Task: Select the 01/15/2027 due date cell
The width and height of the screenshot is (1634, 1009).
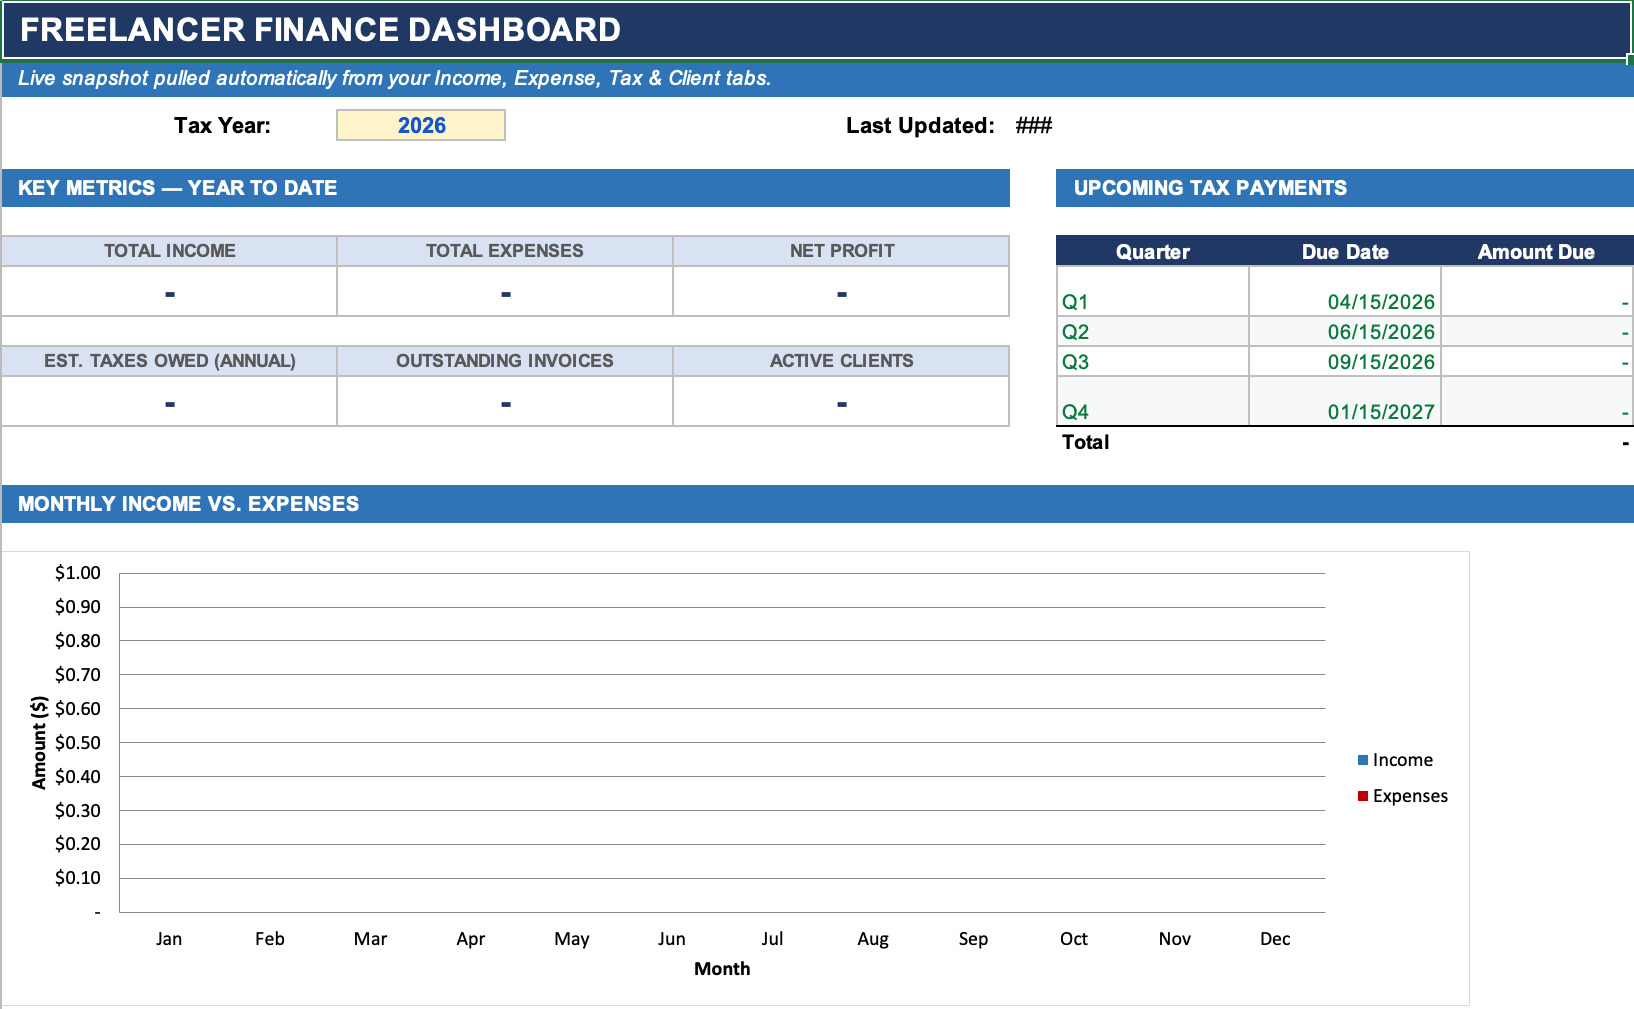Action: coord(1345,402)
